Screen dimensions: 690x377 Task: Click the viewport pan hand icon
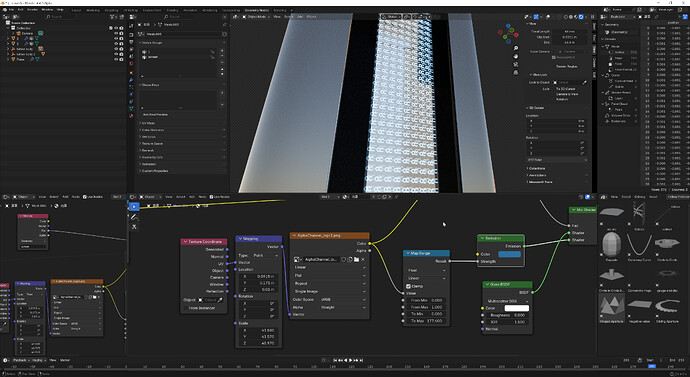(516, 56)
